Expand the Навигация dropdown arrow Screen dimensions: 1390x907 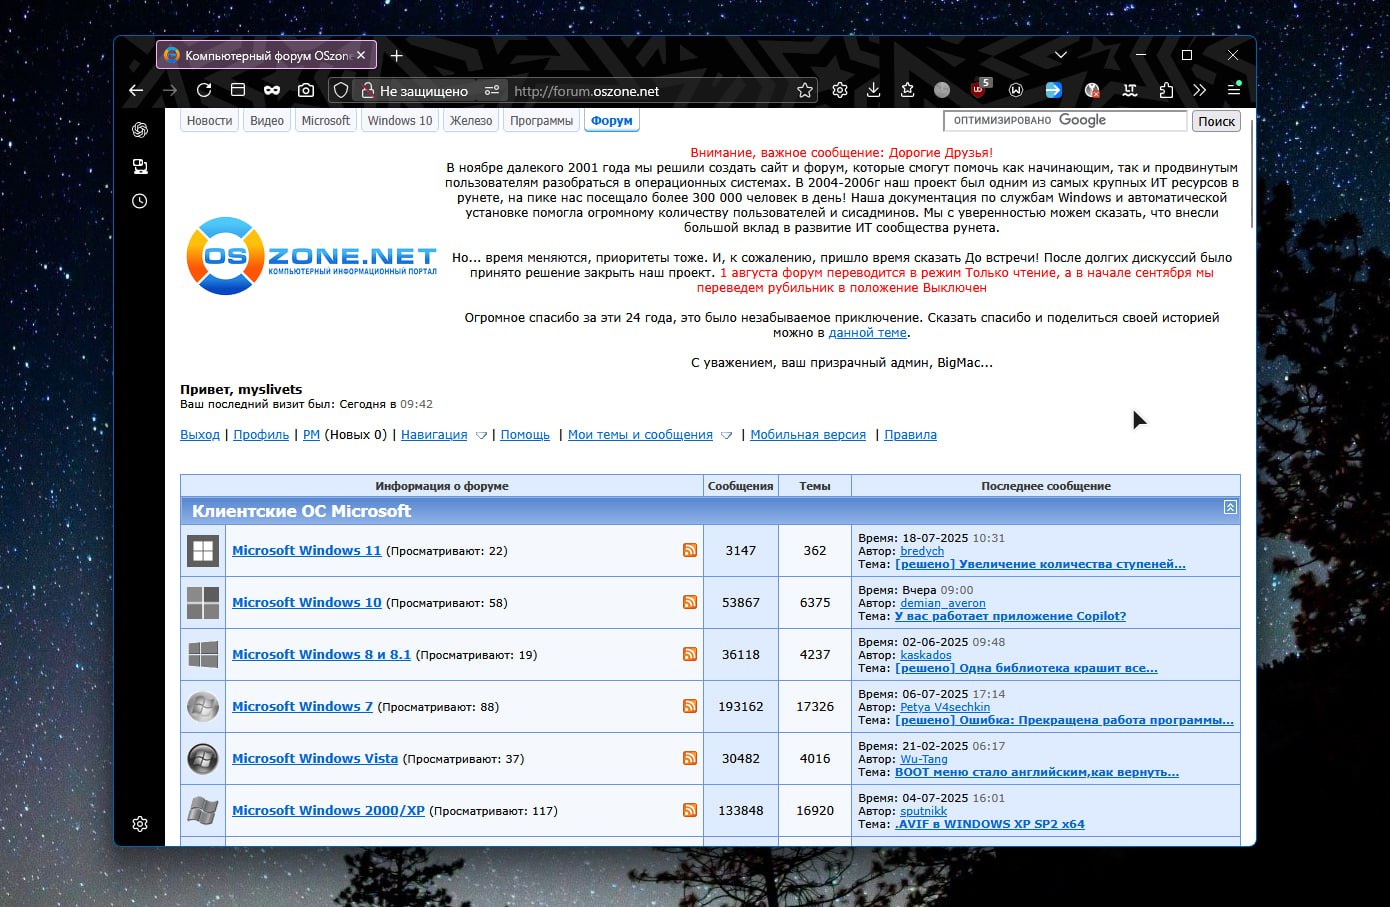(x=481, y=436)
